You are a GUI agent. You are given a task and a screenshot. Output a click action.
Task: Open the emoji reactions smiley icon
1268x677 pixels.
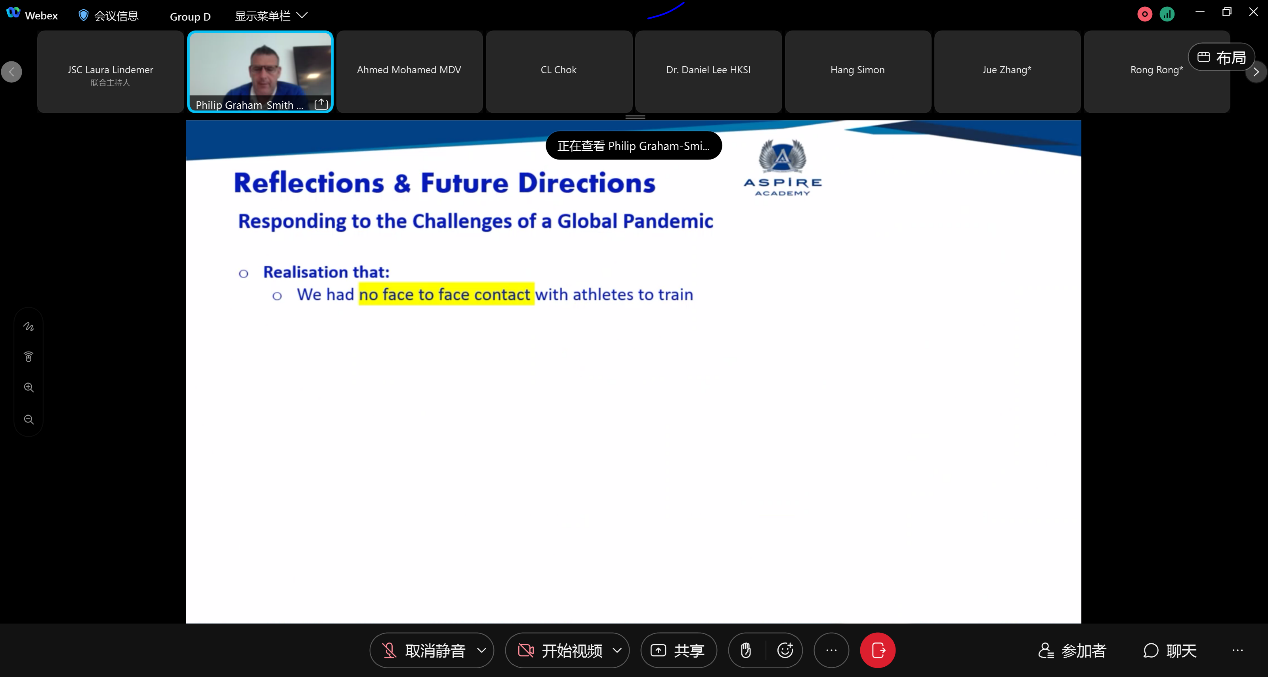click(785, 651)
